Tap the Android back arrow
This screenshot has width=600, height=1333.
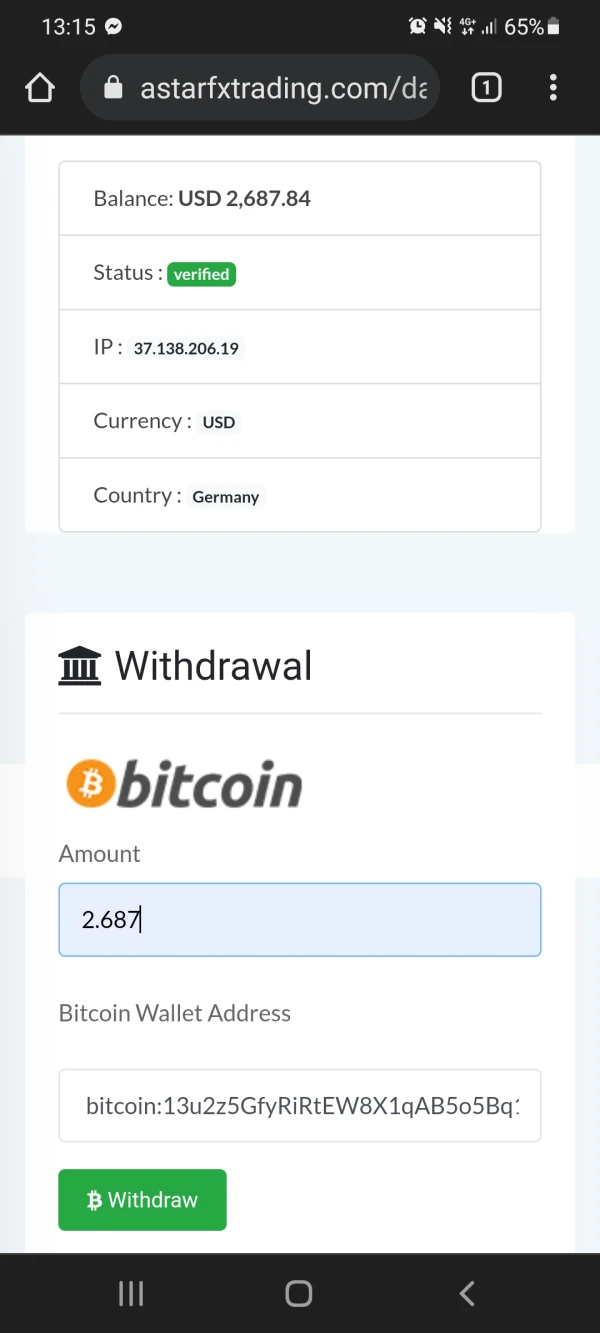click(467, 1293)
